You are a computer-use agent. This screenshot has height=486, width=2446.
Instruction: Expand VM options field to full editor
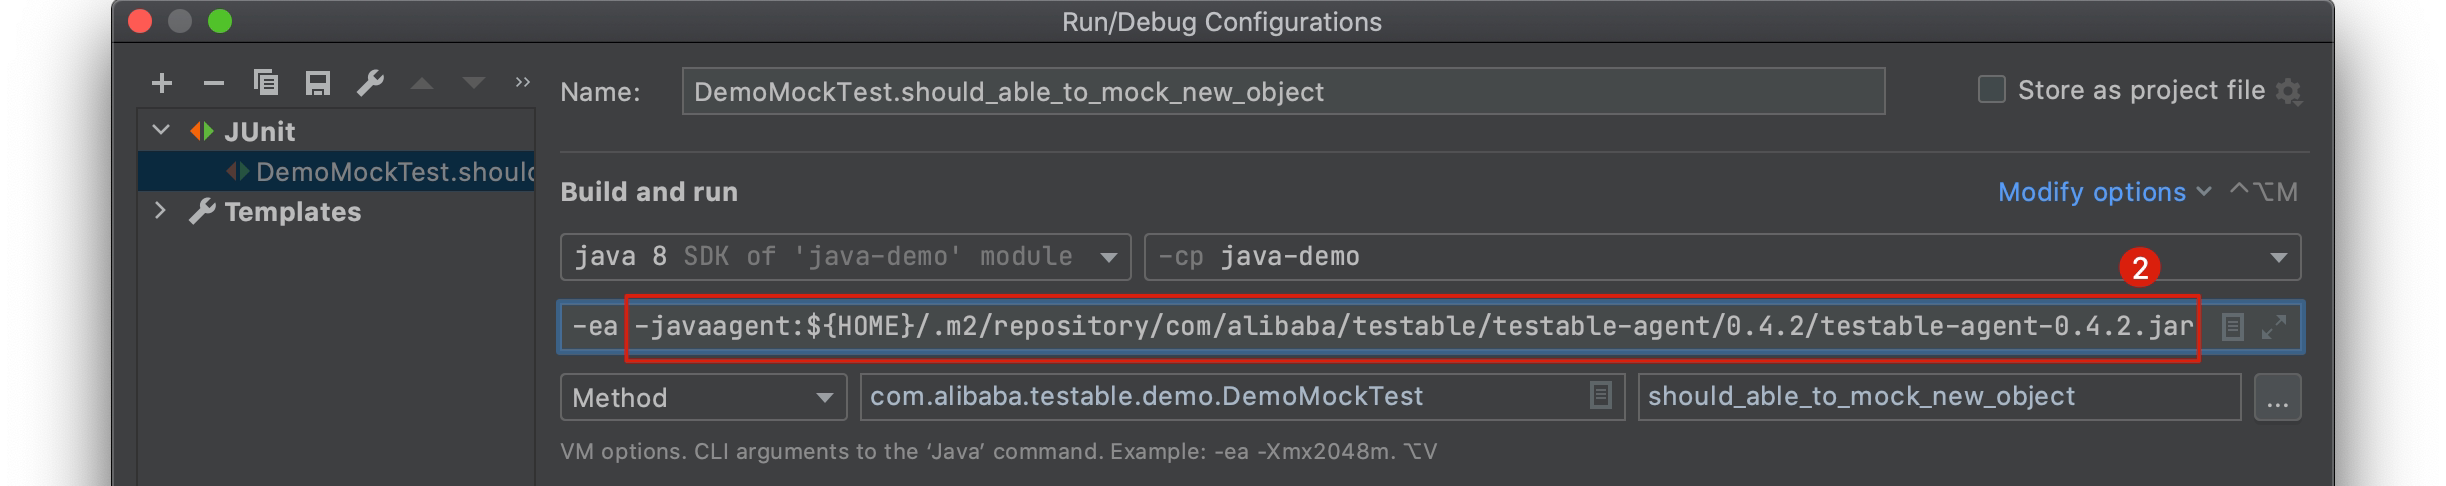2274,327
